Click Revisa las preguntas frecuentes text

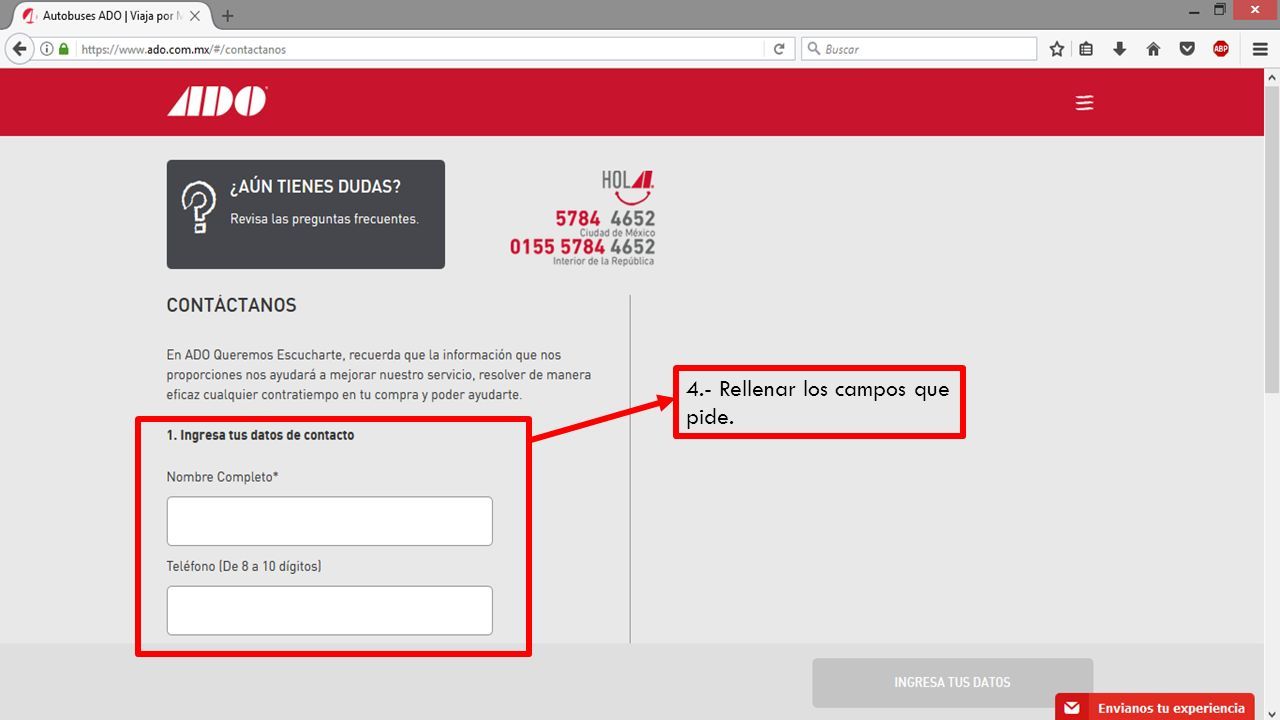tap(324, 219)
